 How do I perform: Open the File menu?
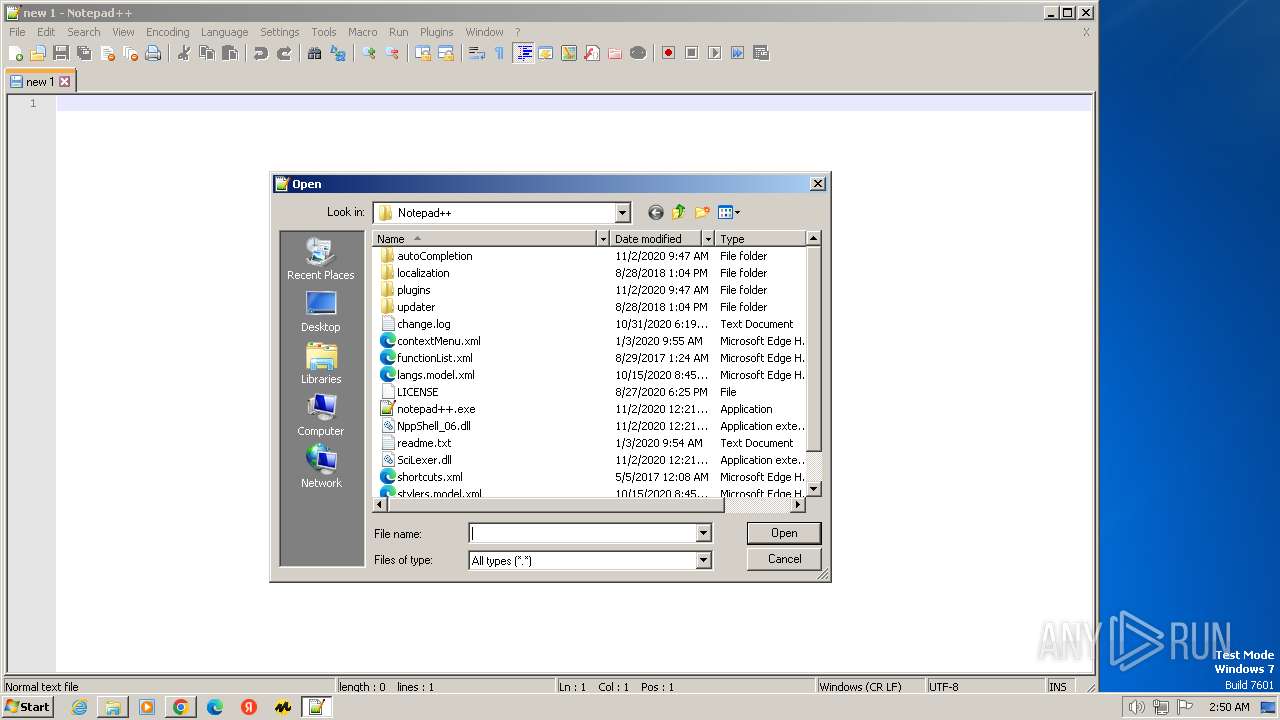pos(17,32)
